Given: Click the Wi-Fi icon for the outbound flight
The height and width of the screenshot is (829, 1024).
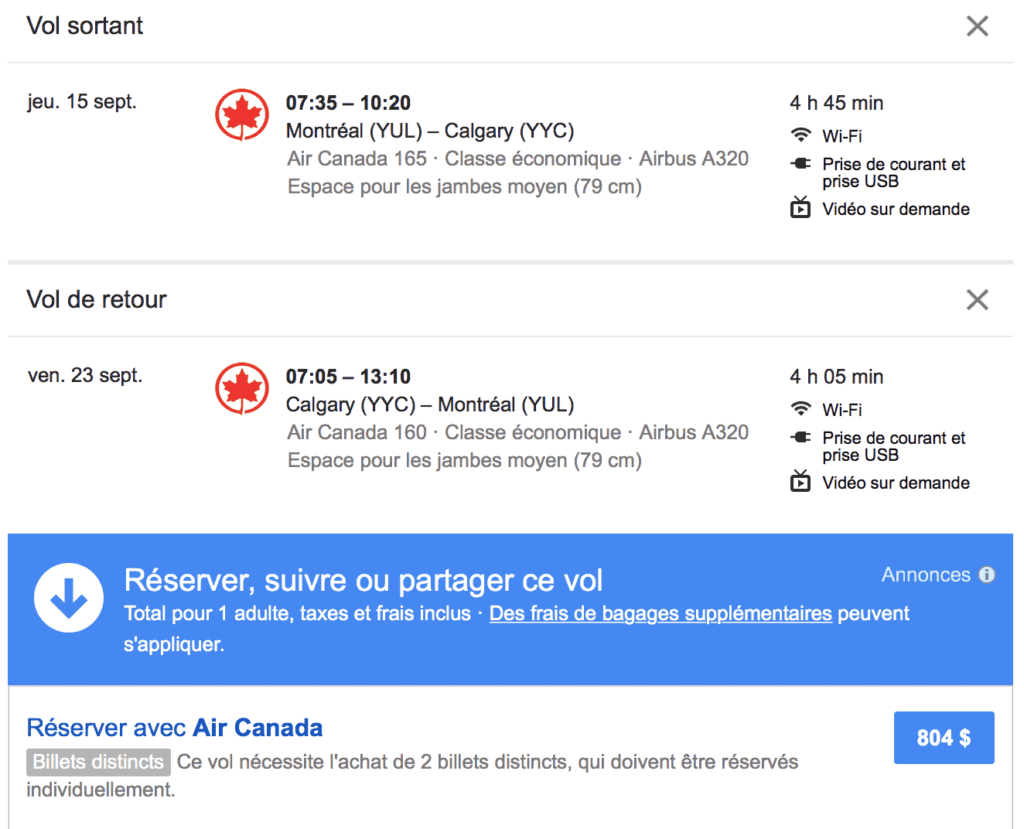Looking at the screenshot, I should point(803,135).
